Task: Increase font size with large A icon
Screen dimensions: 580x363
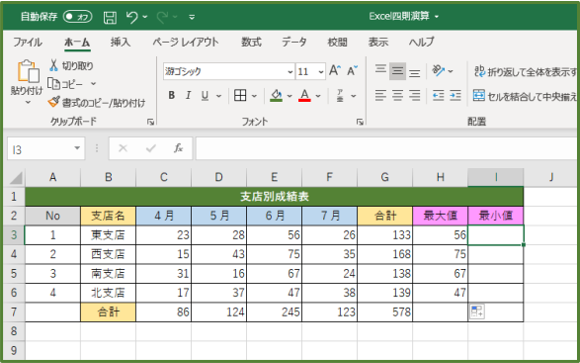Action: pyautogui.click(x=335, y=70)
